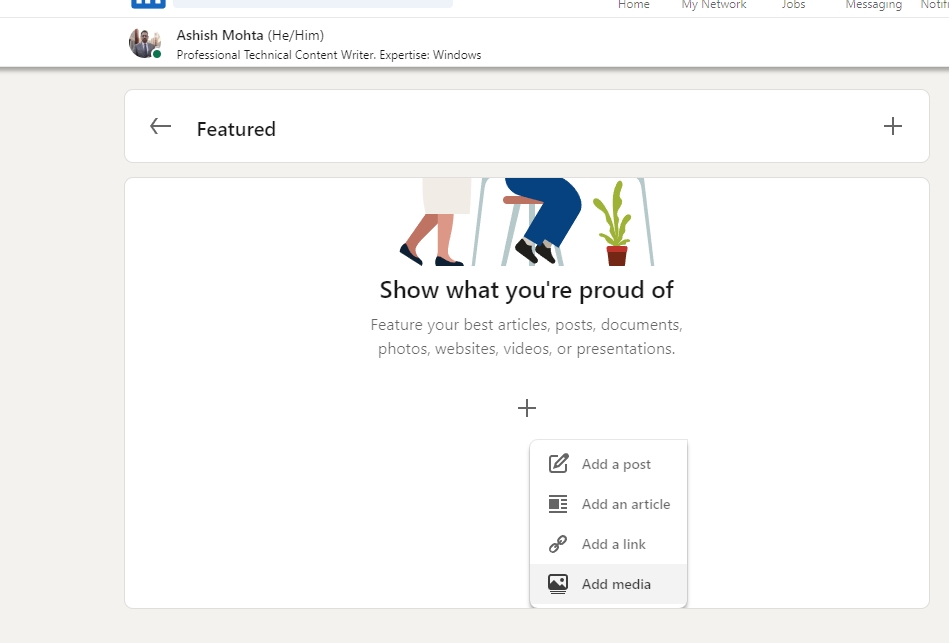Viewport: 949px width, 643px height.
Task: Select the pencil icon next to Add a post
Action: (x=557, y=463)
